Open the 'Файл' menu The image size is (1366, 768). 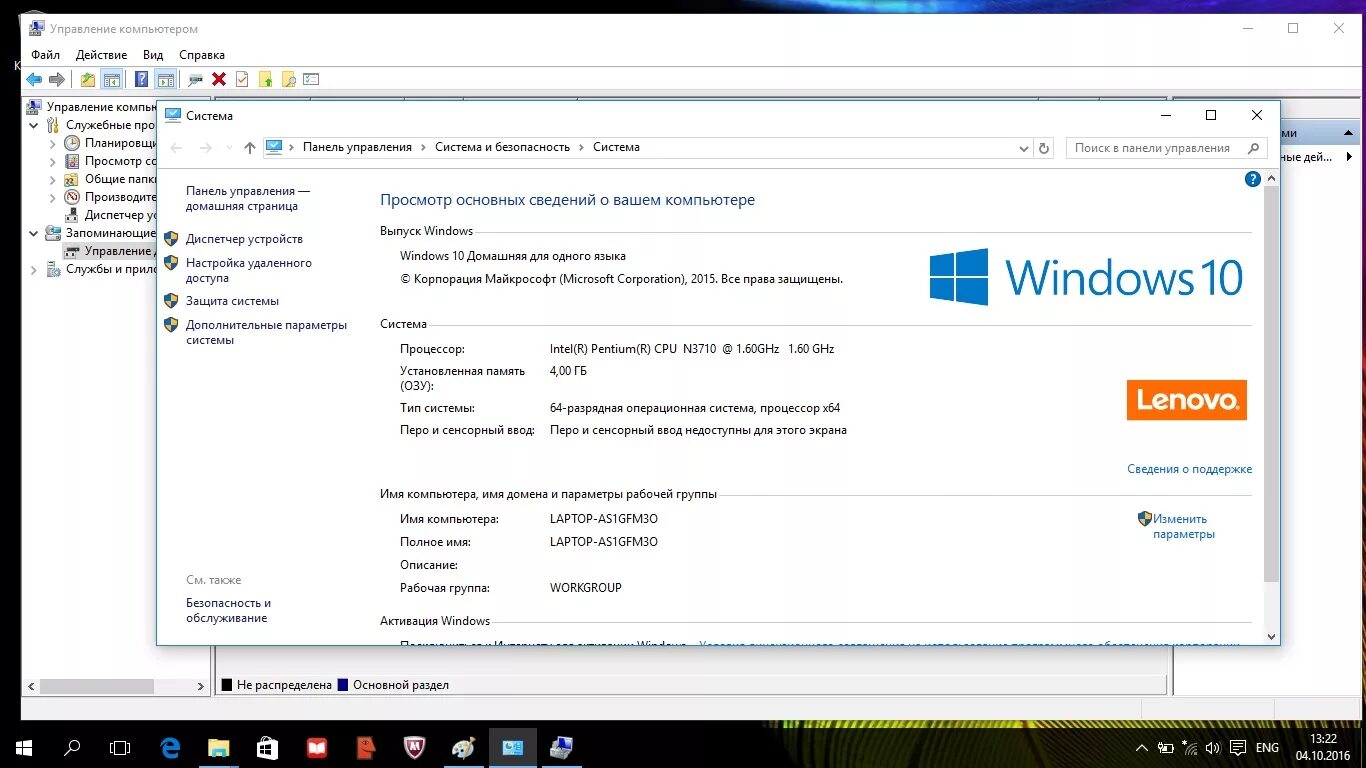tap(45, 55)
